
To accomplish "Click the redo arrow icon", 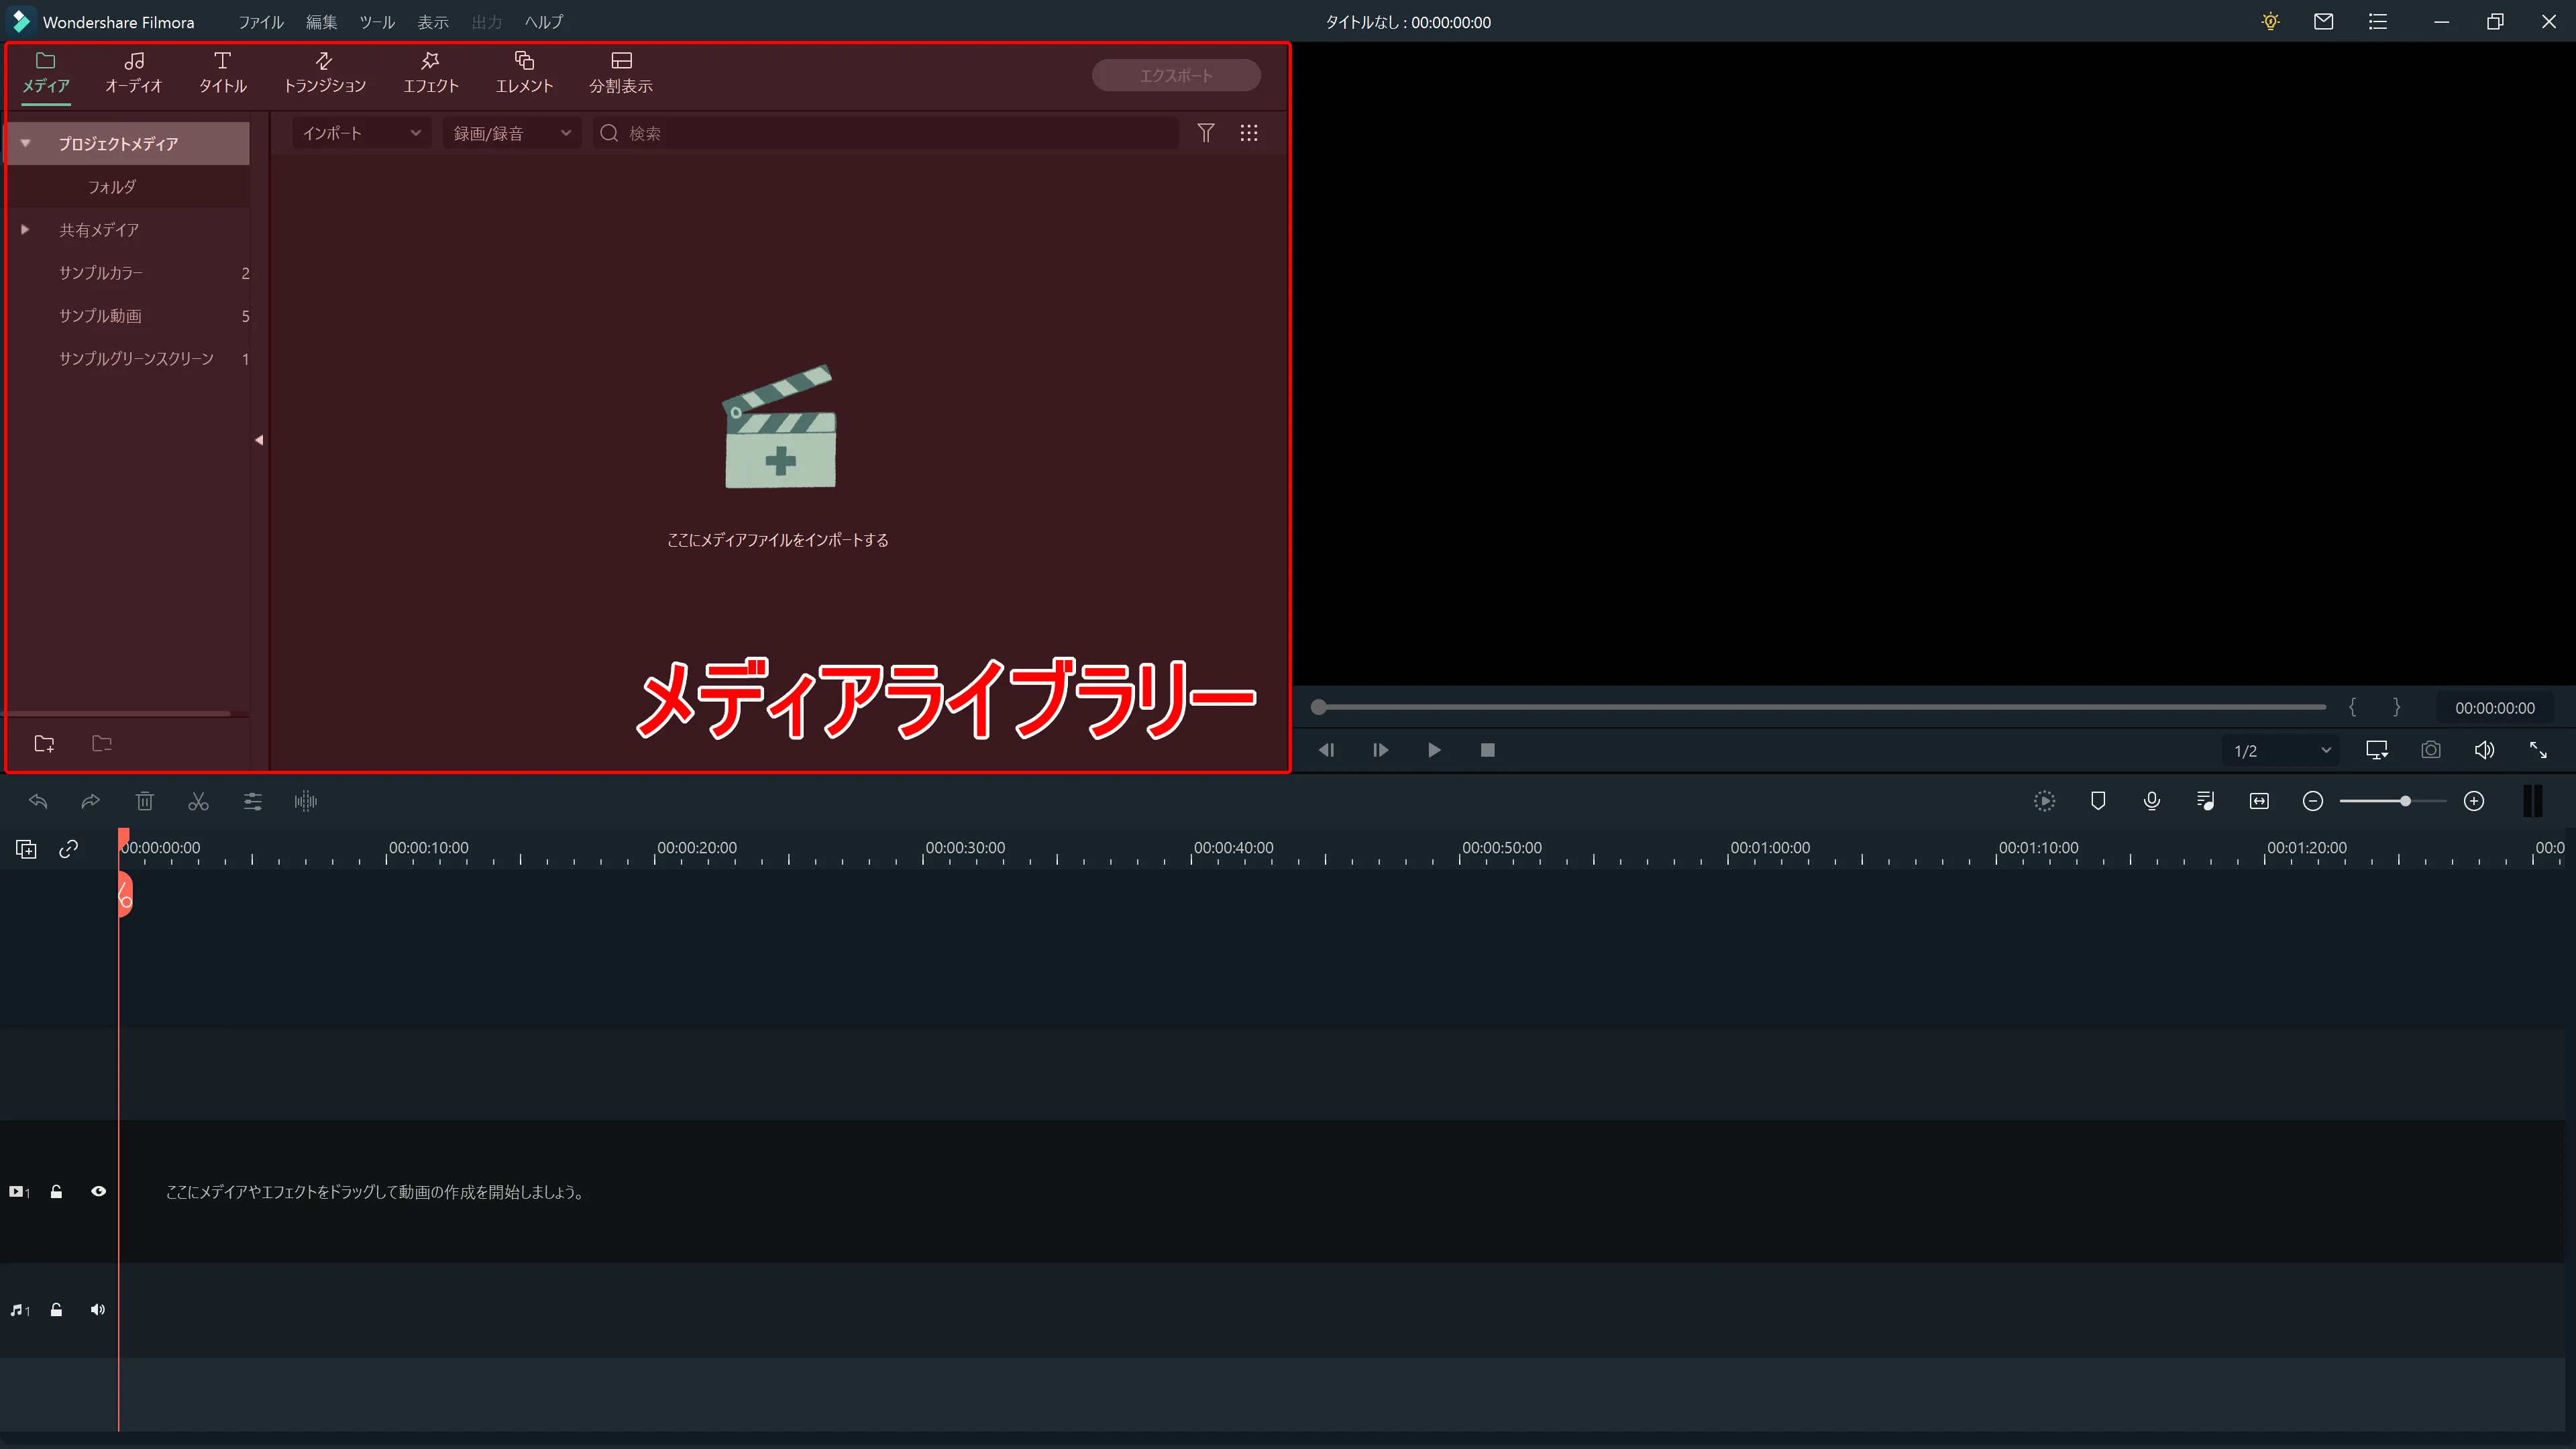I will 91,801.
